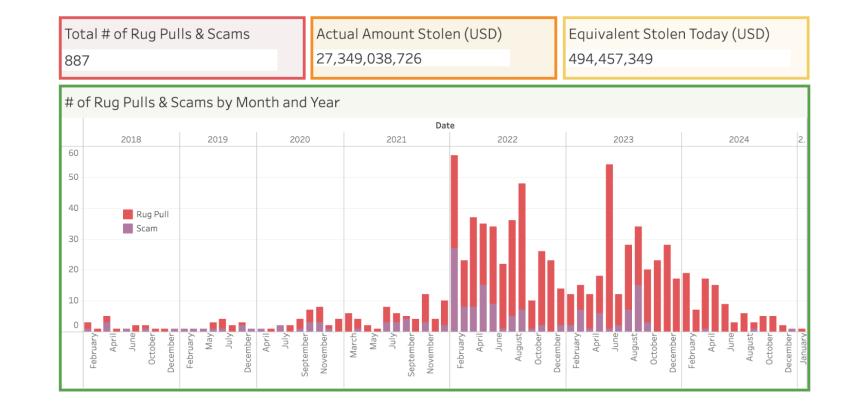Image resolution: width=860 pixels, height=393 pixels.
Task: Select the 2021 year column header
Action: [x=397, y=140]
